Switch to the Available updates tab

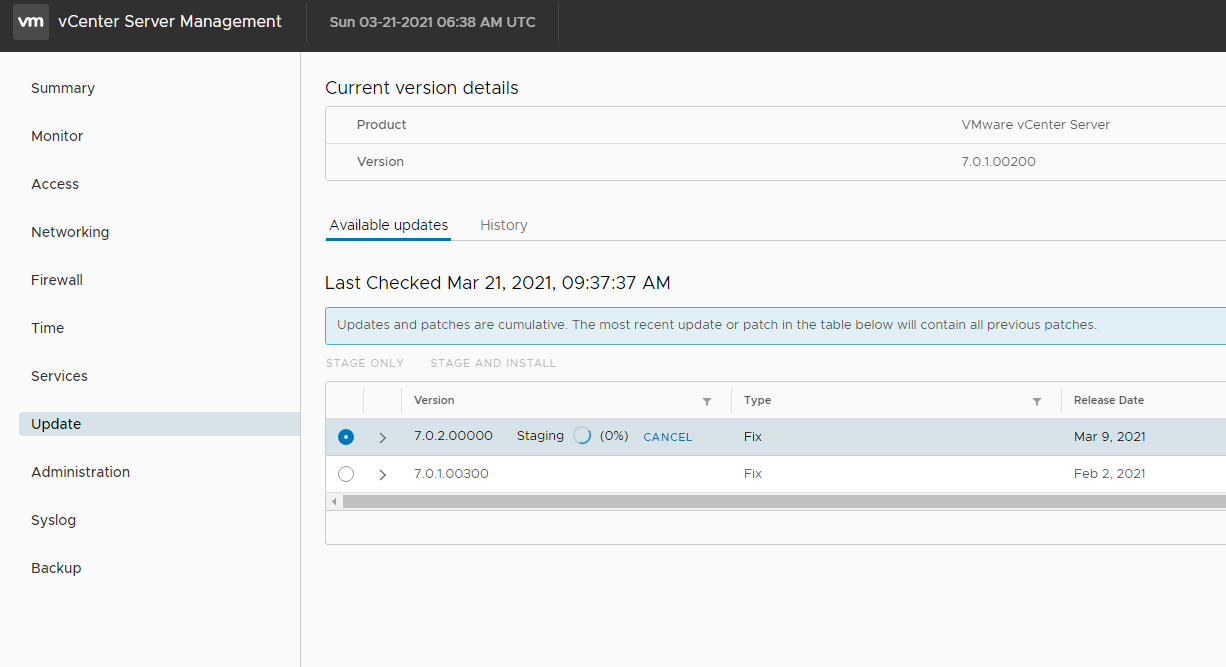pyautogui.click(x=389, y=225)
